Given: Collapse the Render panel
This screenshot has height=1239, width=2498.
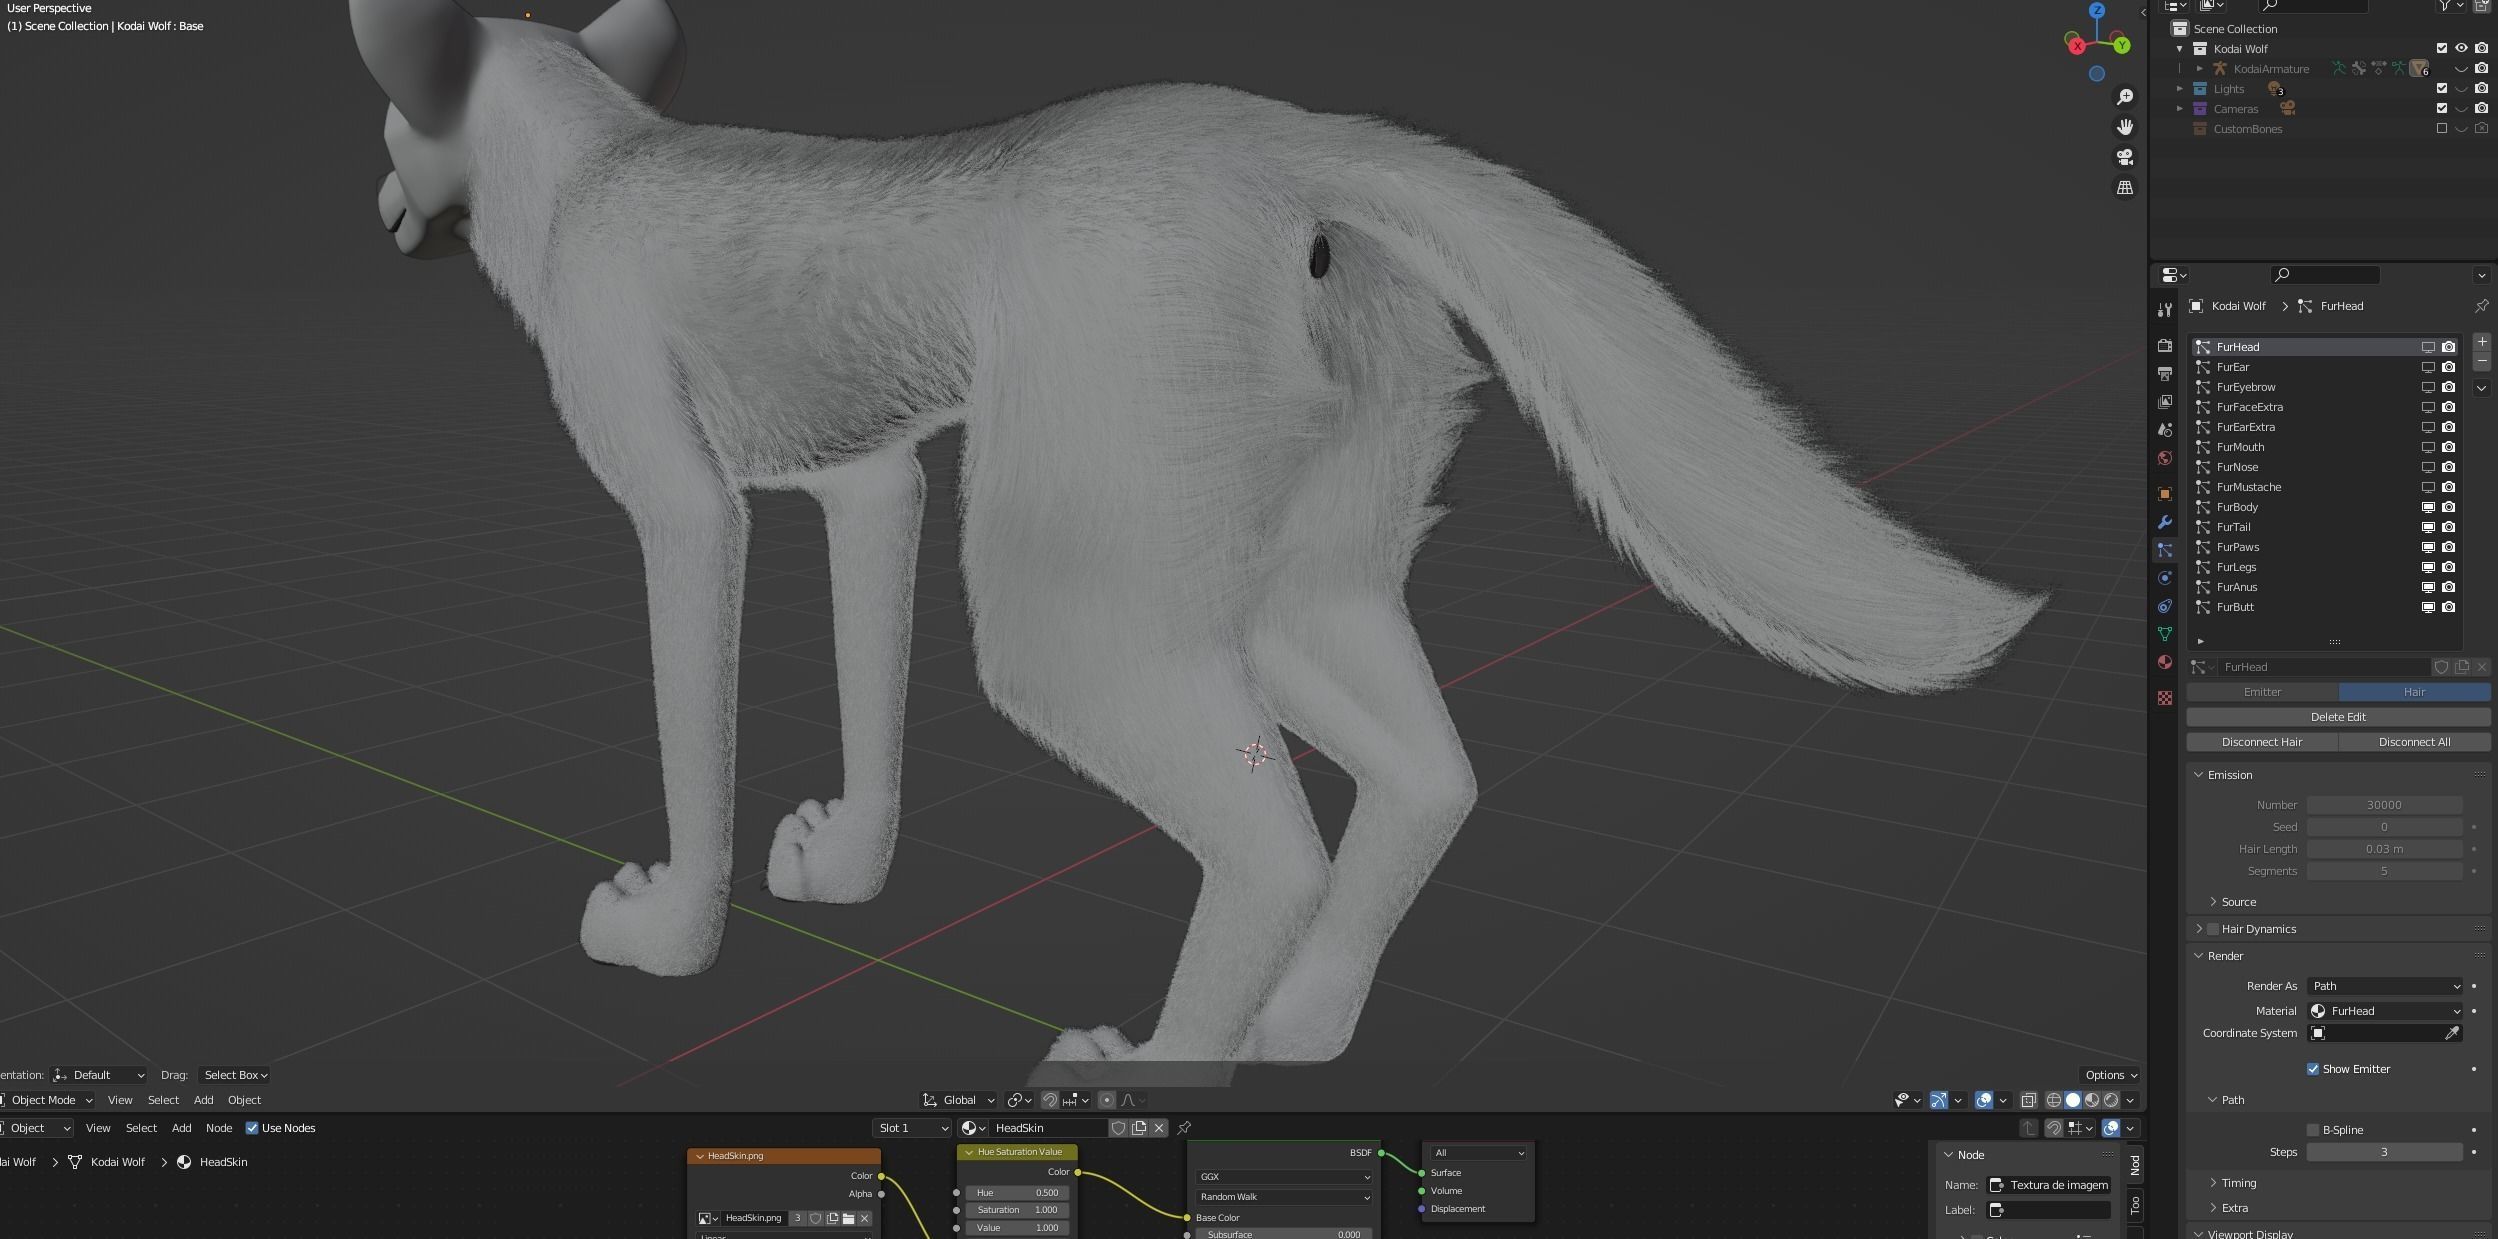Looking at the screenshot, I should (x=2199, y=956).
